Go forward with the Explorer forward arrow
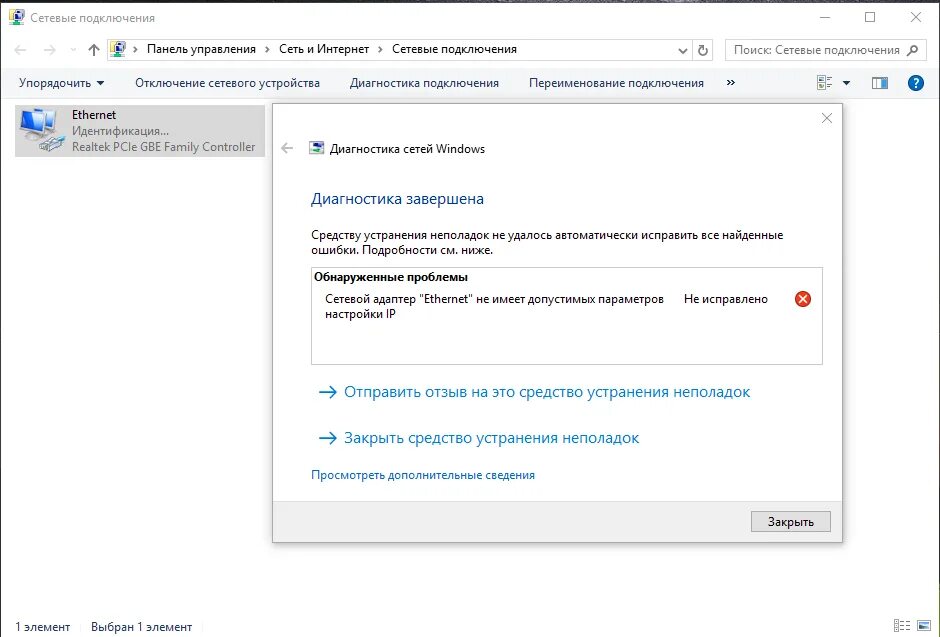The image size is (940, 637). [x=50, y=50]
